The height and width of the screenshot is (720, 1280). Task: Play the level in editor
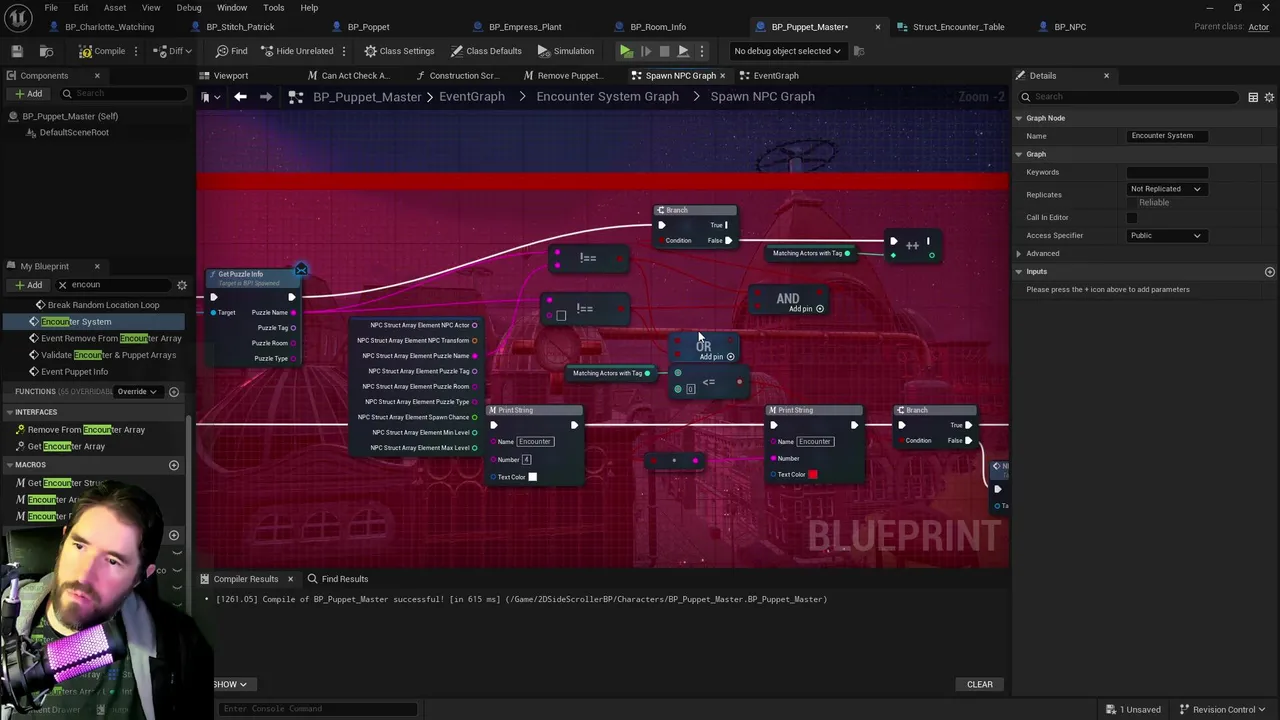coord(626,51)
